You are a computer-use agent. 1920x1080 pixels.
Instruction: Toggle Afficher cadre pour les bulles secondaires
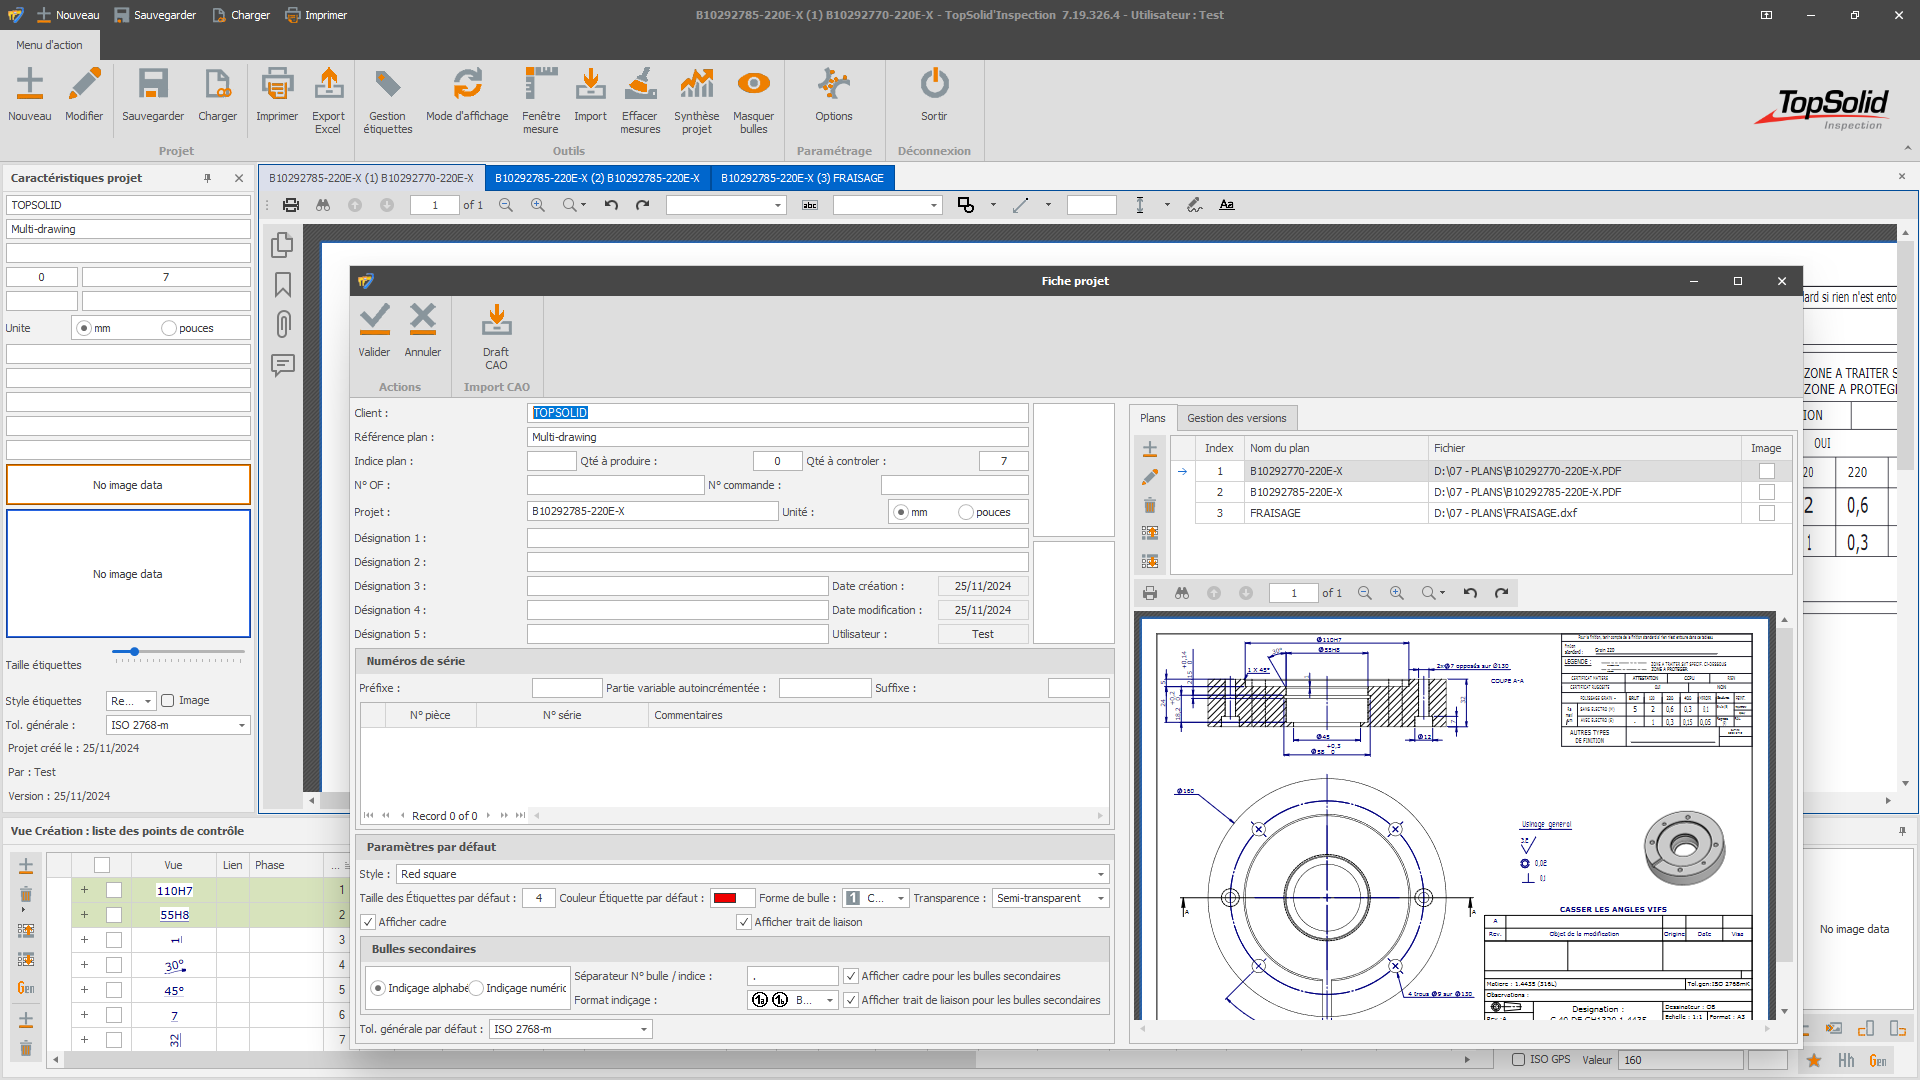point(851,976)
